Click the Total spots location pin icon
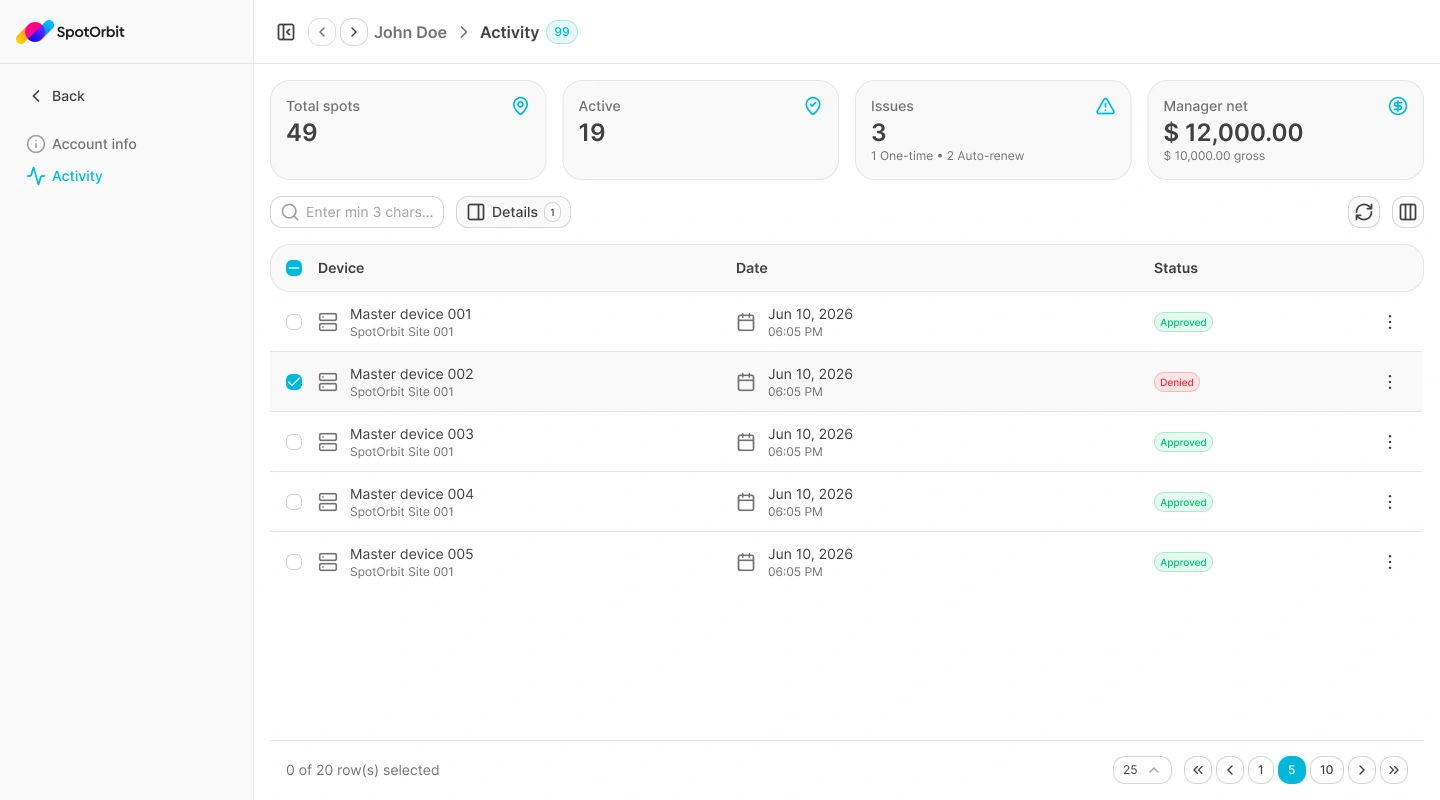This screenshot has width=1440, height=800. 520,106
